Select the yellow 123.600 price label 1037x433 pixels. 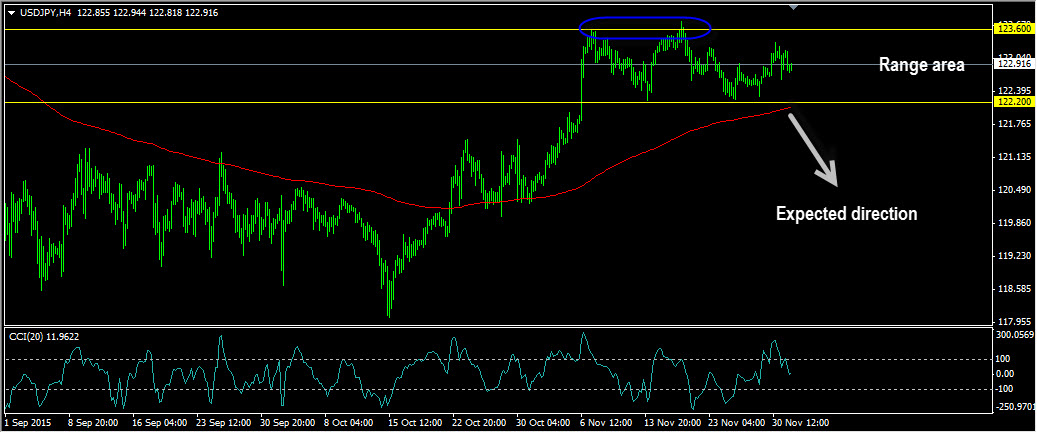[1014, 29]
